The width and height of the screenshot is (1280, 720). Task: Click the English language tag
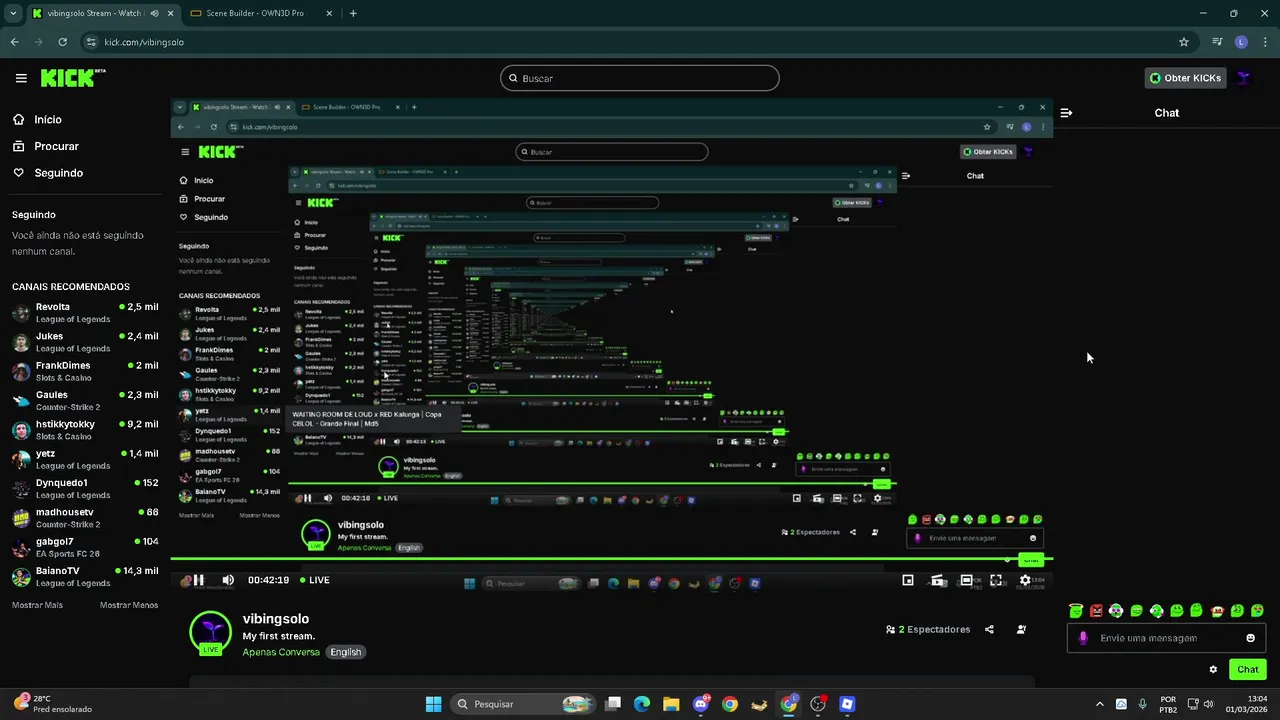pos(346,652)
